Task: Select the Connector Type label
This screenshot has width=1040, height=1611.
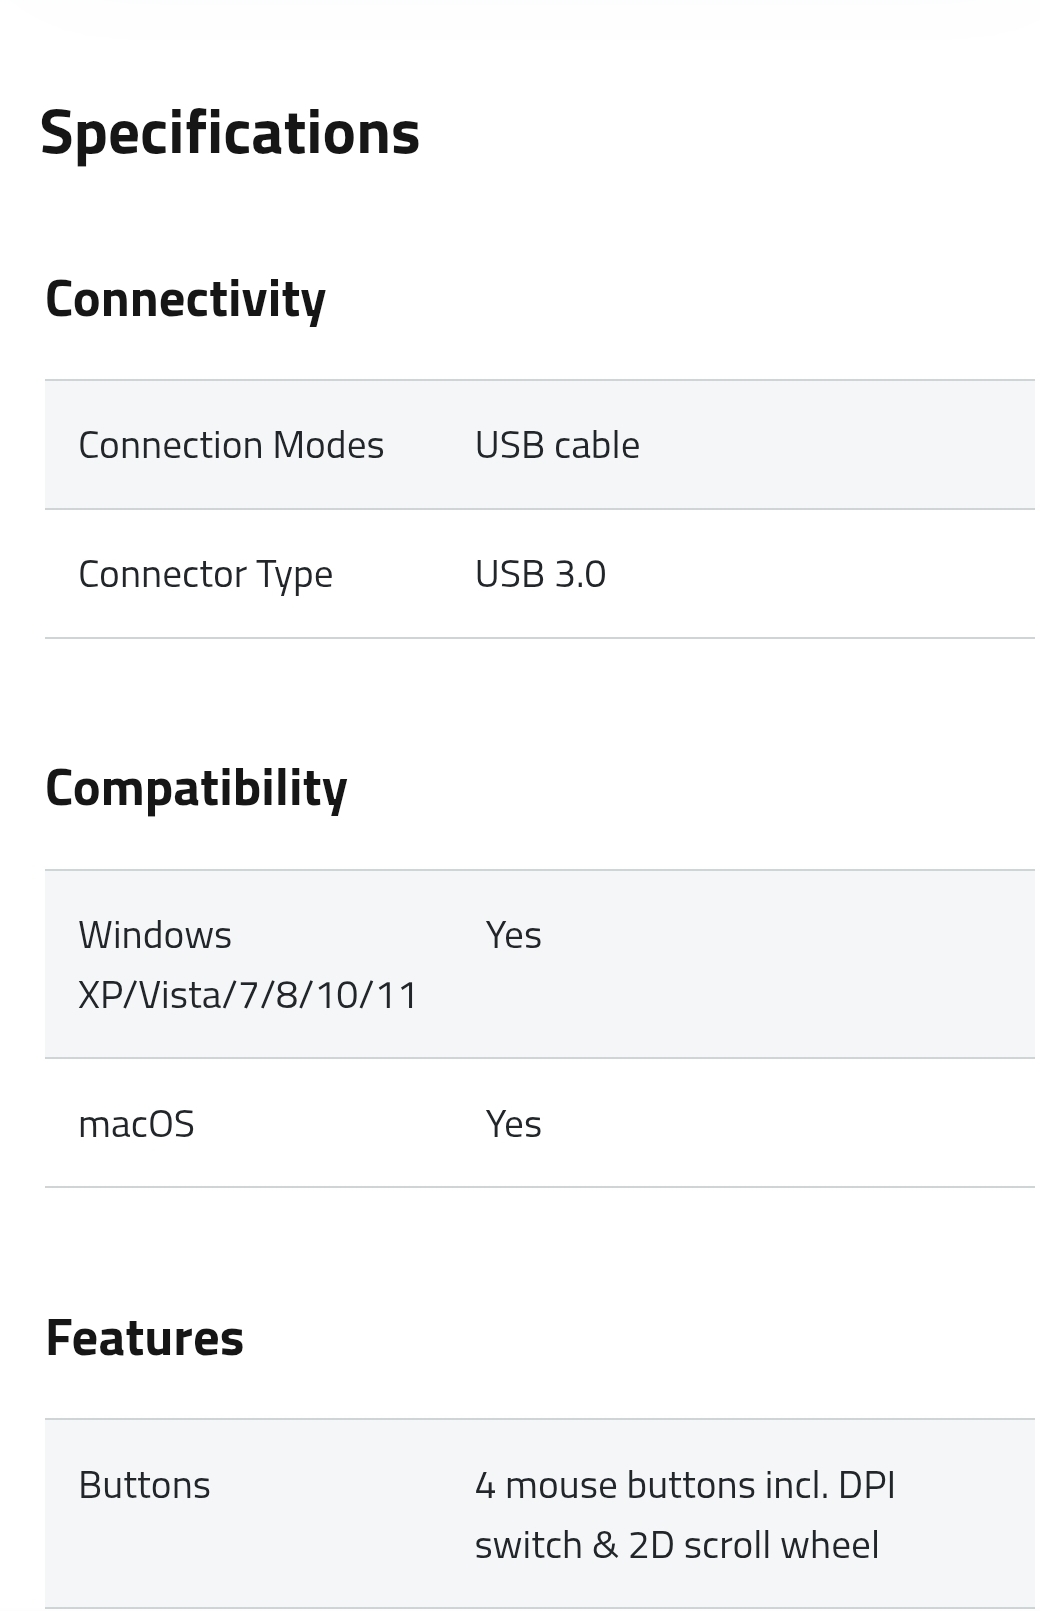Action: [x=205, y=574]
